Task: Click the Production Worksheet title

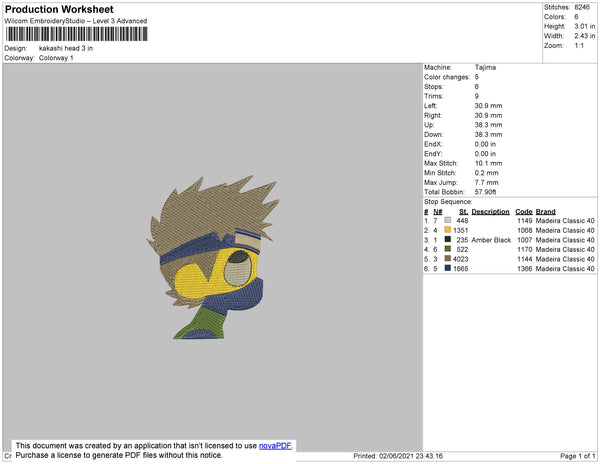Action: (x=59, y=9)
